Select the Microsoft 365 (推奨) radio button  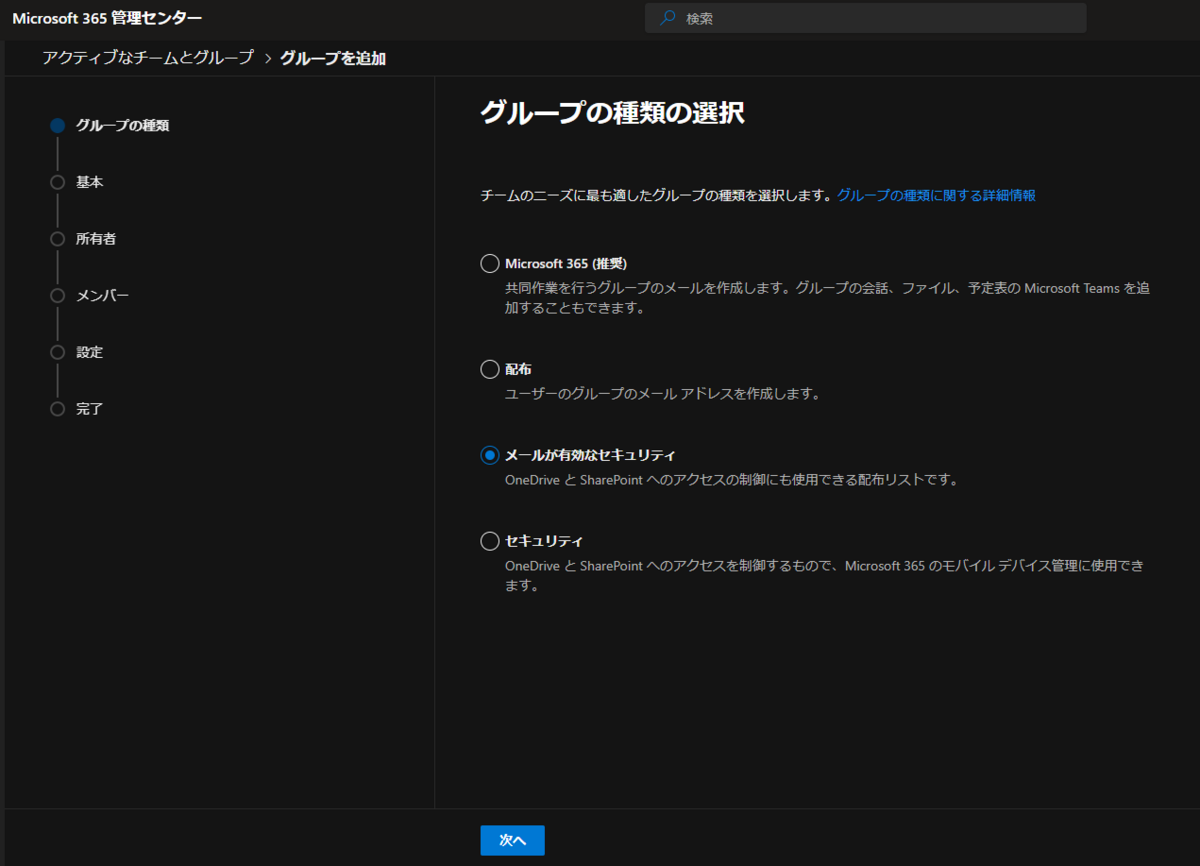(490, 263)
